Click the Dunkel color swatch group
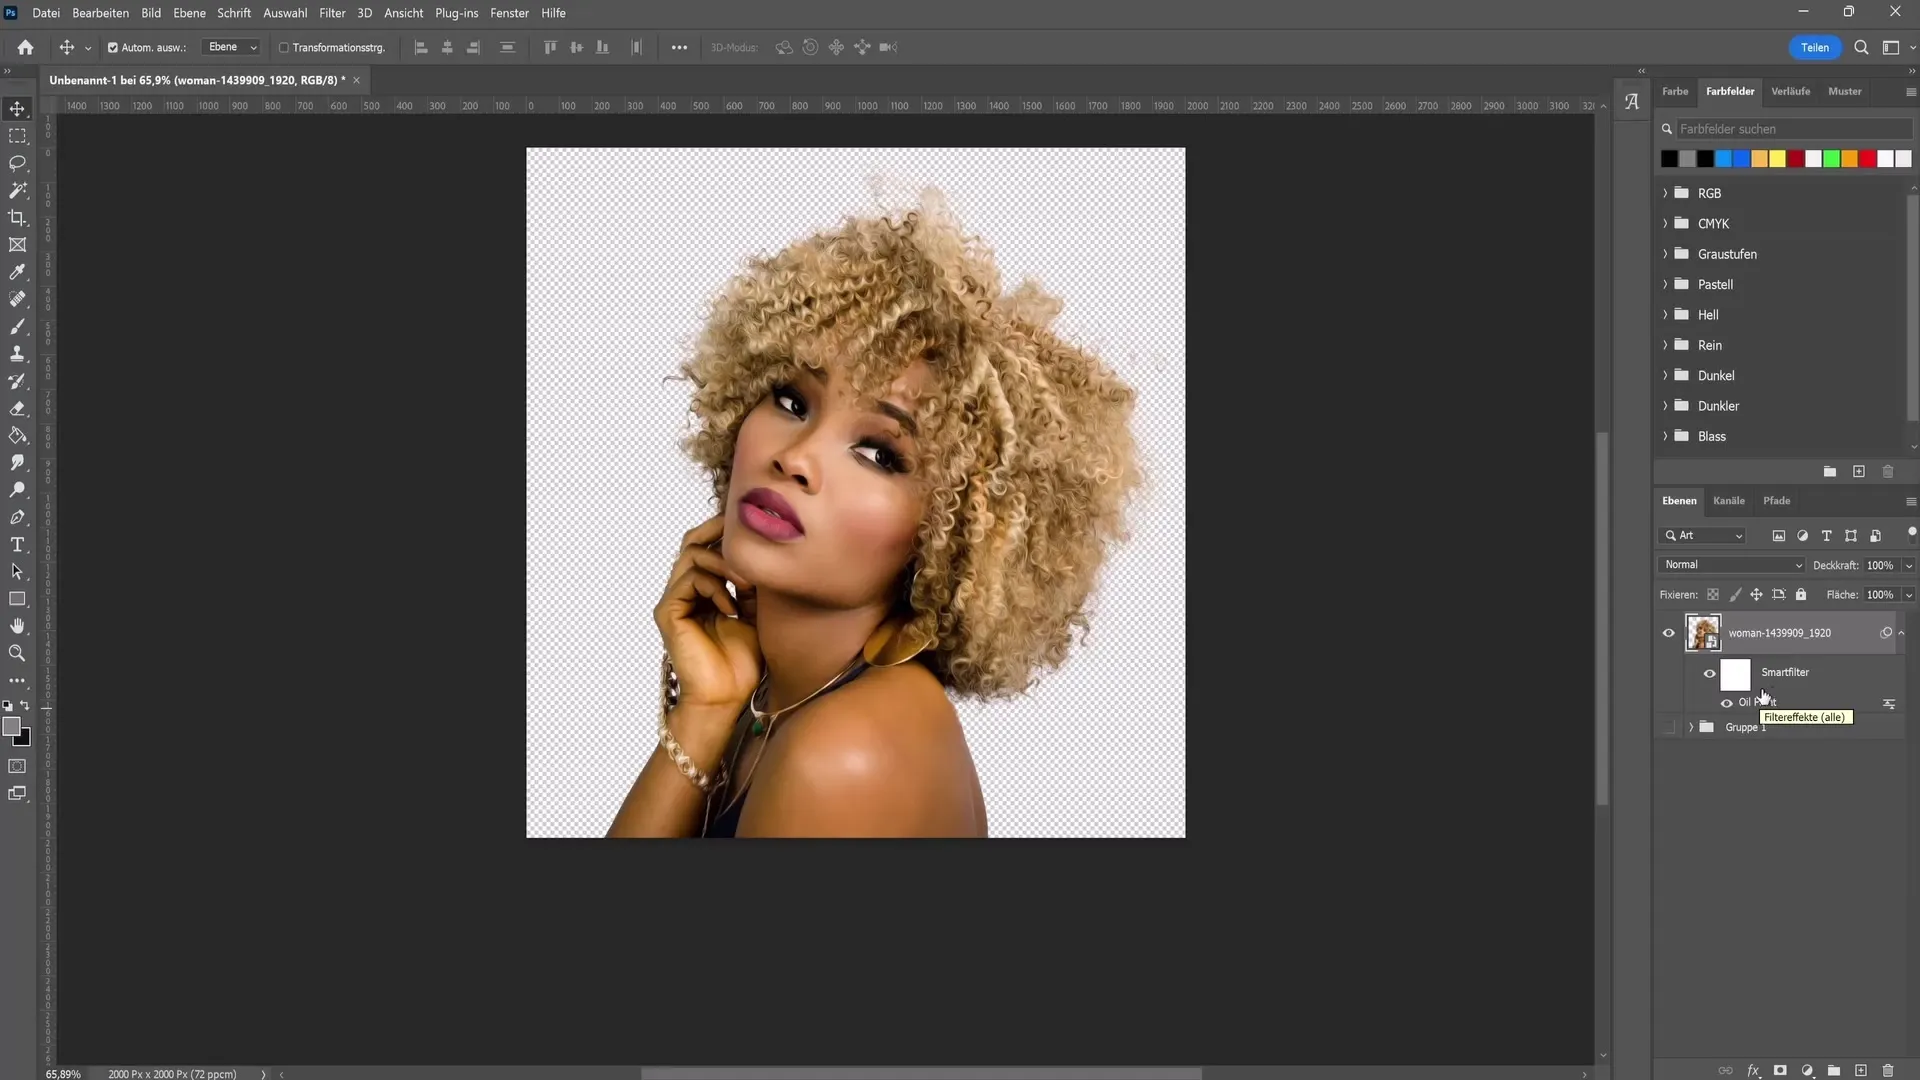This screenshot has height=1080, width=1920. coord(1718,375)
